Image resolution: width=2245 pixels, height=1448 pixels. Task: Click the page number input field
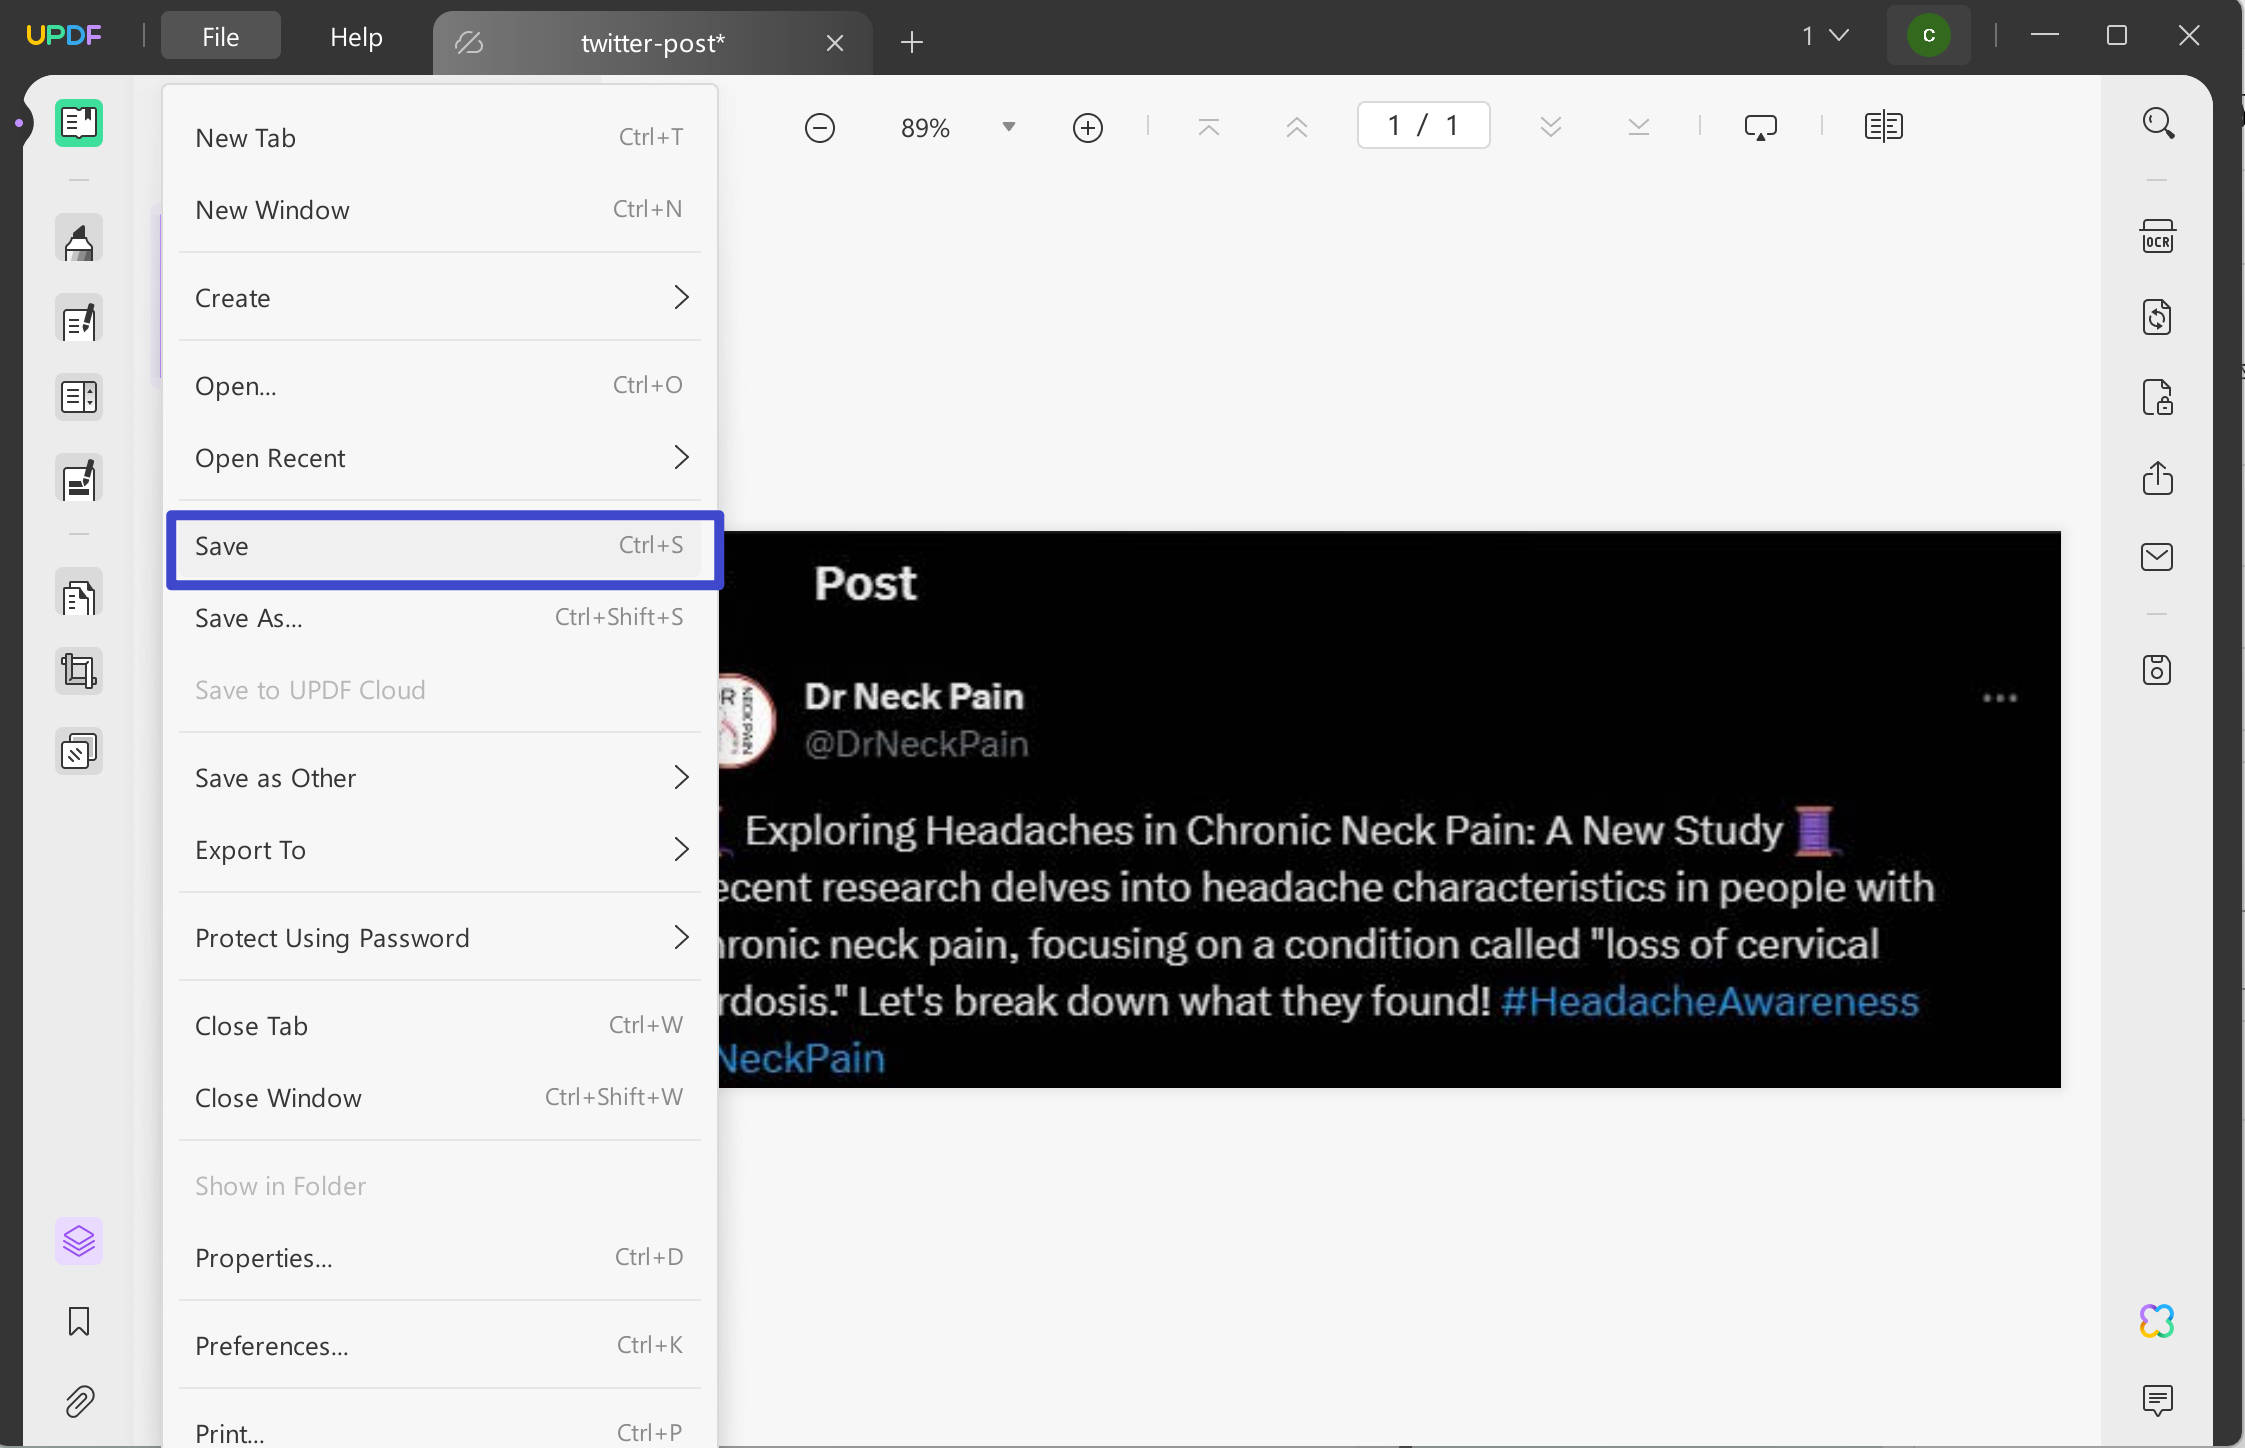[x=1422, y=125]
